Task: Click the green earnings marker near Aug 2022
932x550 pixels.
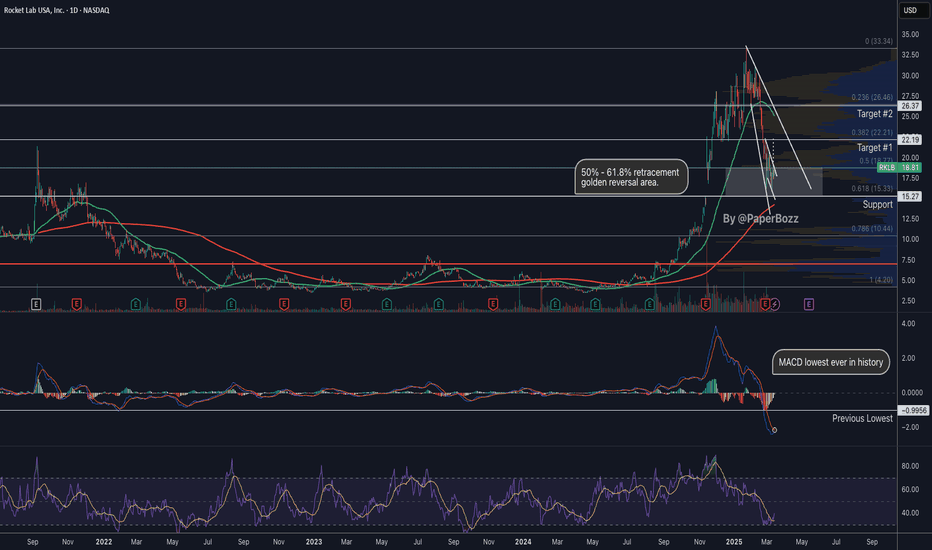Action: tap(231, 304)
